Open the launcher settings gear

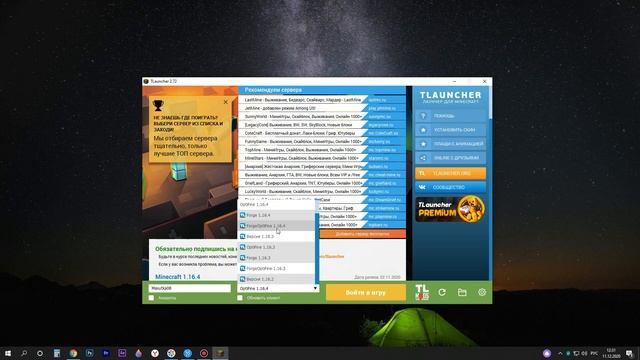482,292
